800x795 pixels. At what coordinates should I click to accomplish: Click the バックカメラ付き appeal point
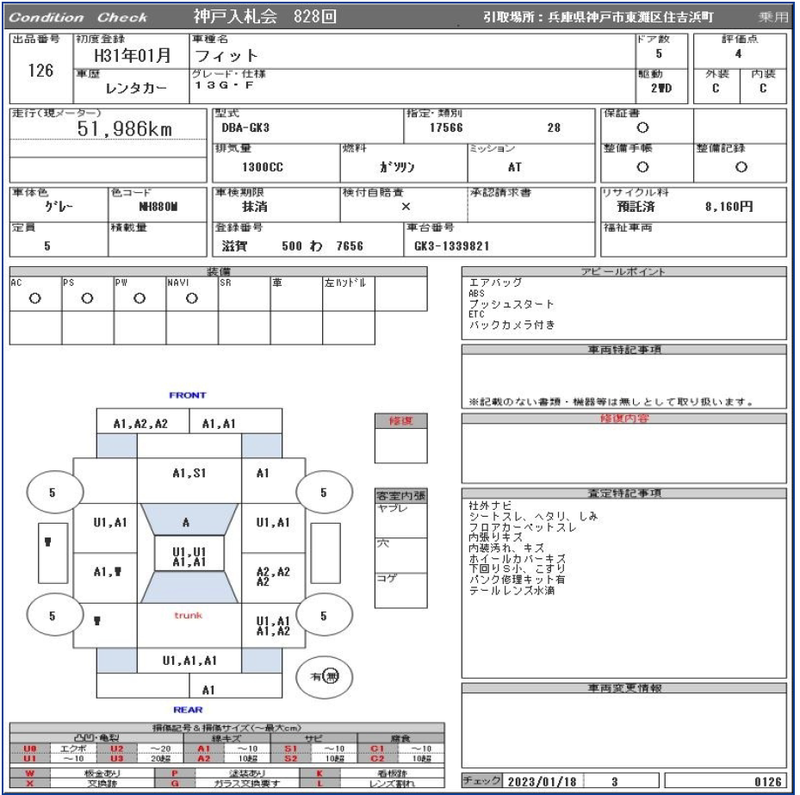[512, 325]
